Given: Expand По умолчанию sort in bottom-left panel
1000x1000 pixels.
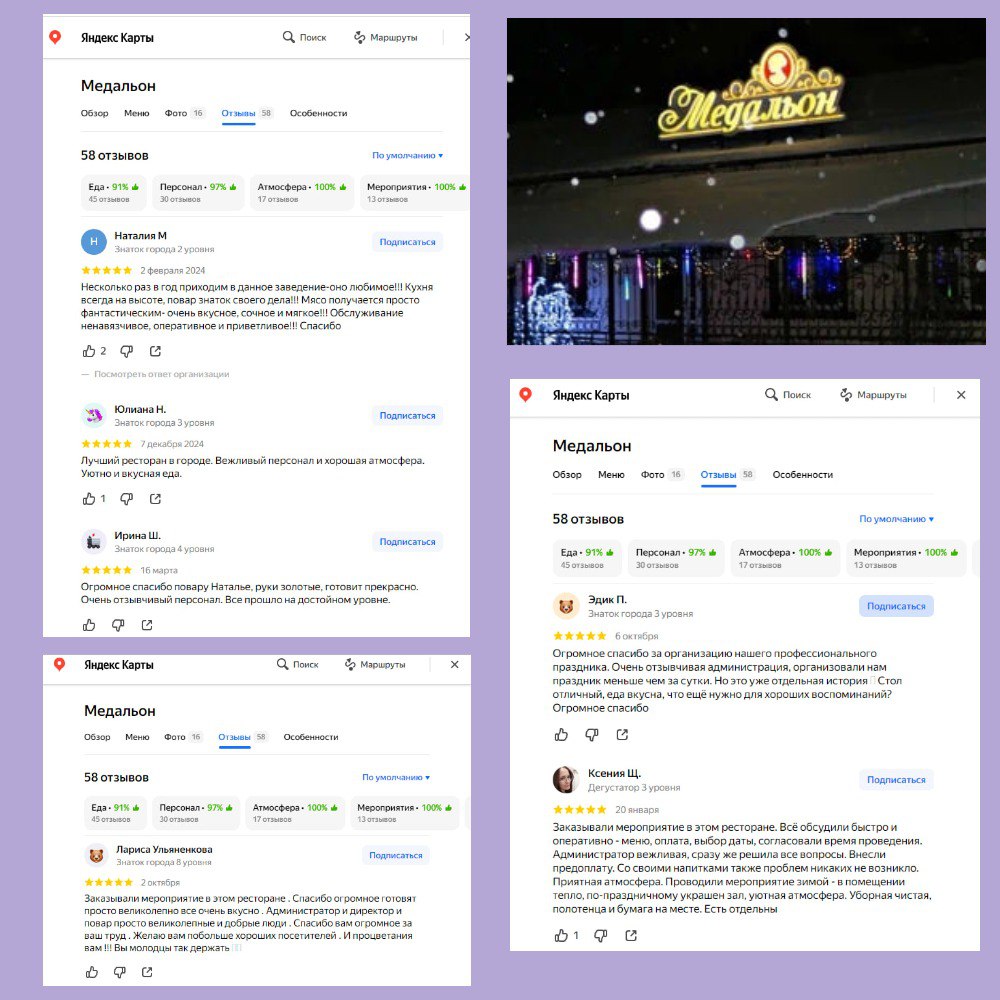Looking at the screenshot, I should (396, 777).
